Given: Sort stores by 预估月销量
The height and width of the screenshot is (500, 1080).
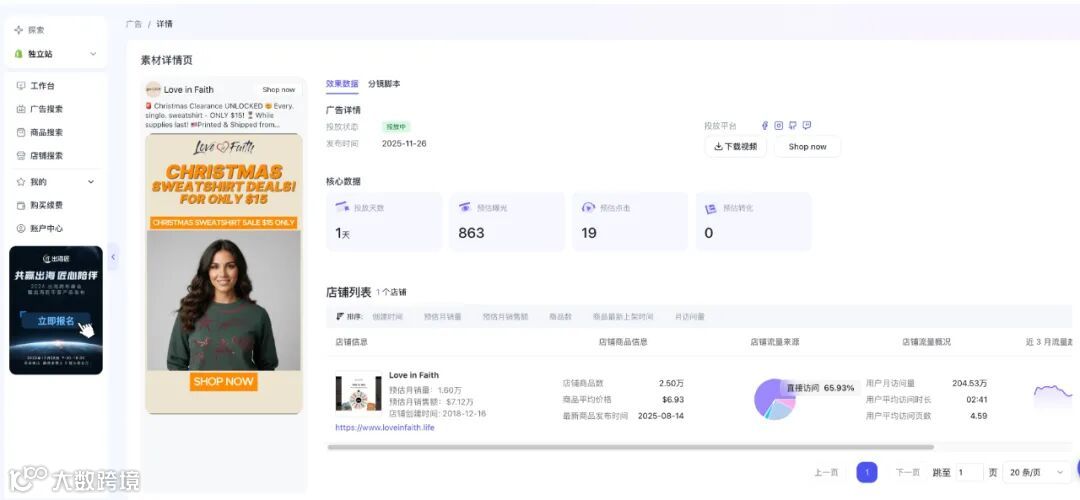Looking at the screenshot, I should coord(443,317).
